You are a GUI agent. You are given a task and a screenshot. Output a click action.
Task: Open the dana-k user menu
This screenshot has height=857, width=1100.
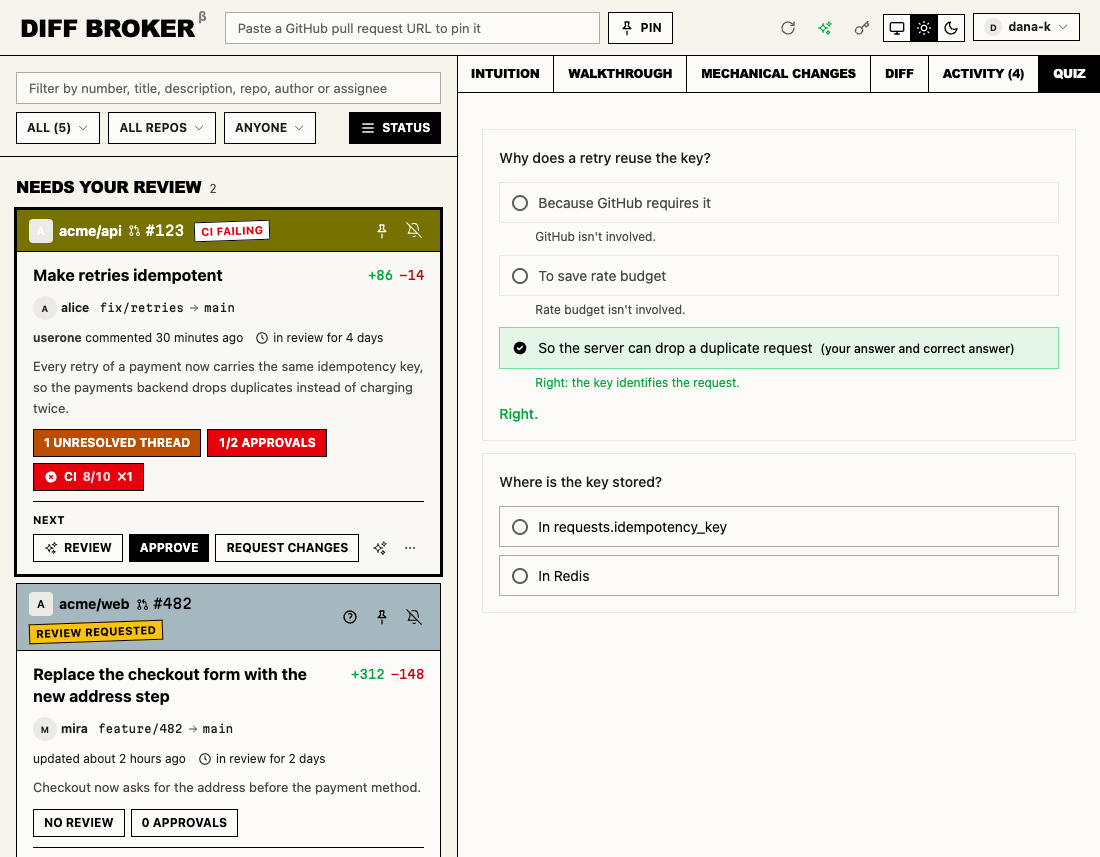[1026, 27]
